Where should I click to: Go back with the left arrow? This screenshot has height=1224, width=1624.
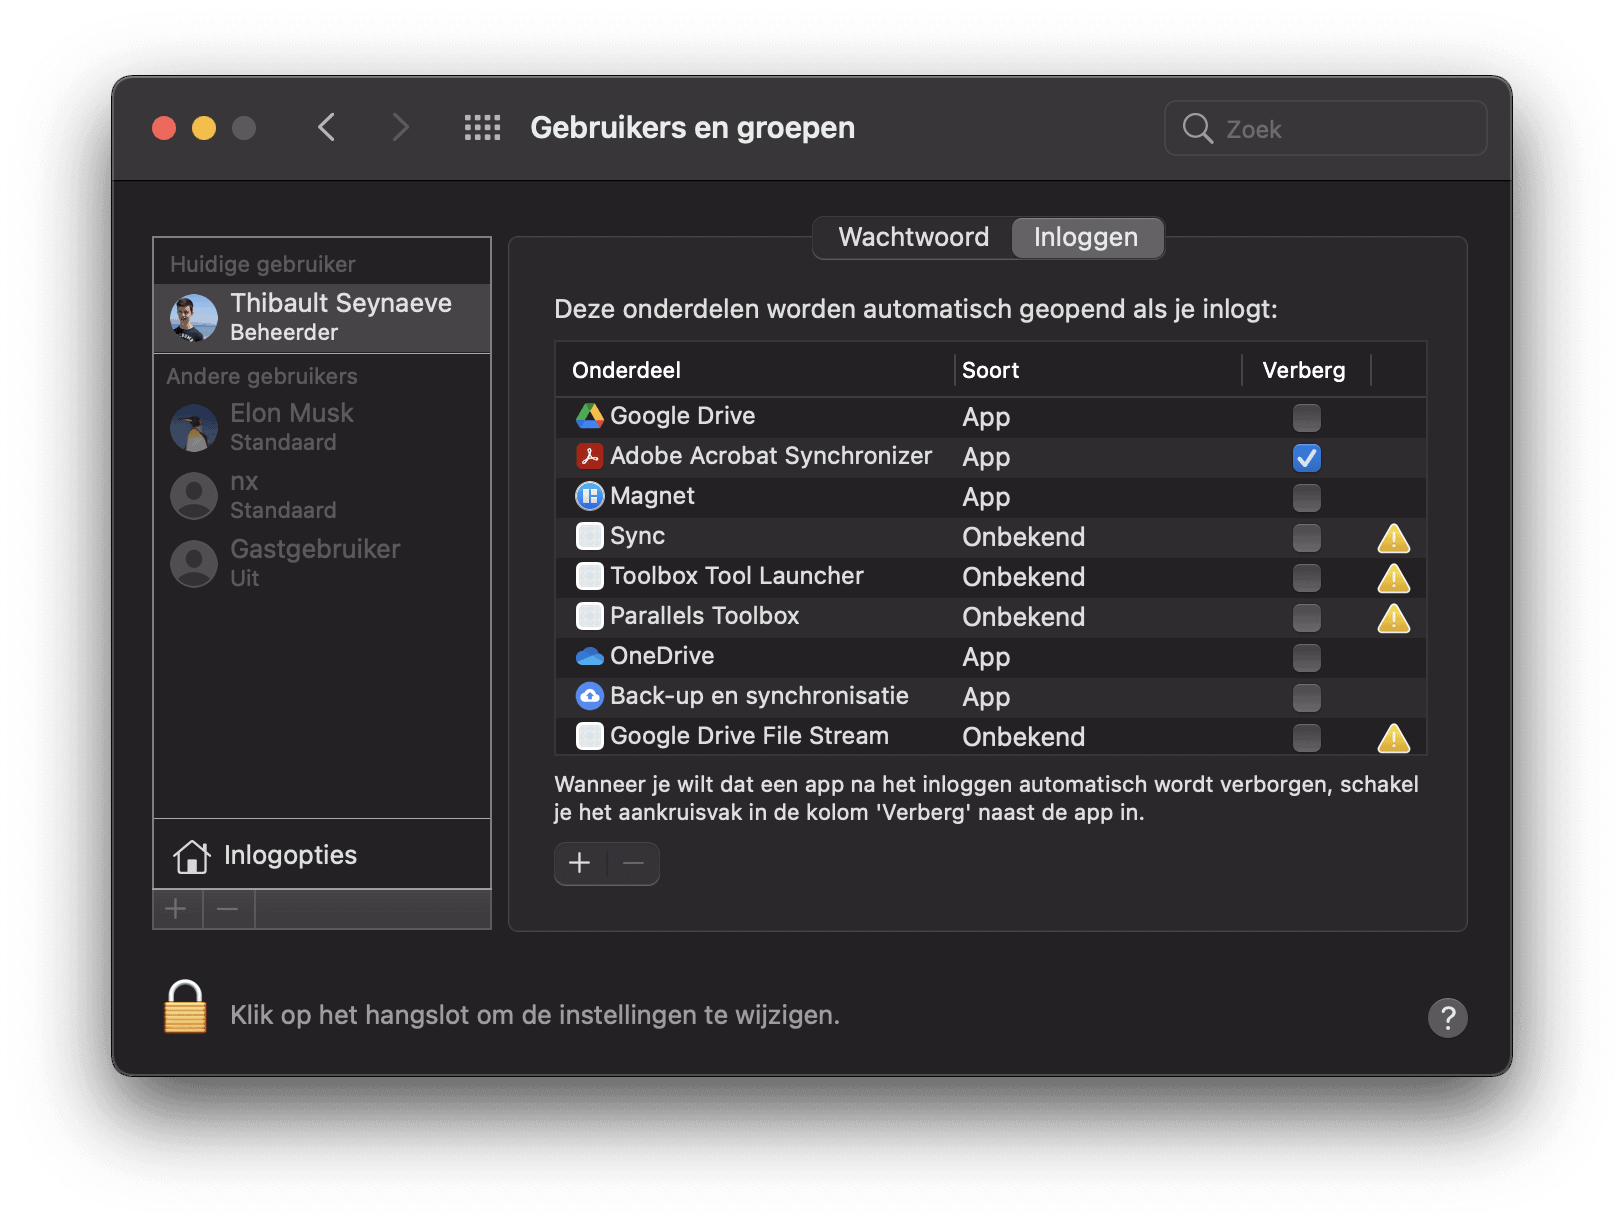click(327, 128)
